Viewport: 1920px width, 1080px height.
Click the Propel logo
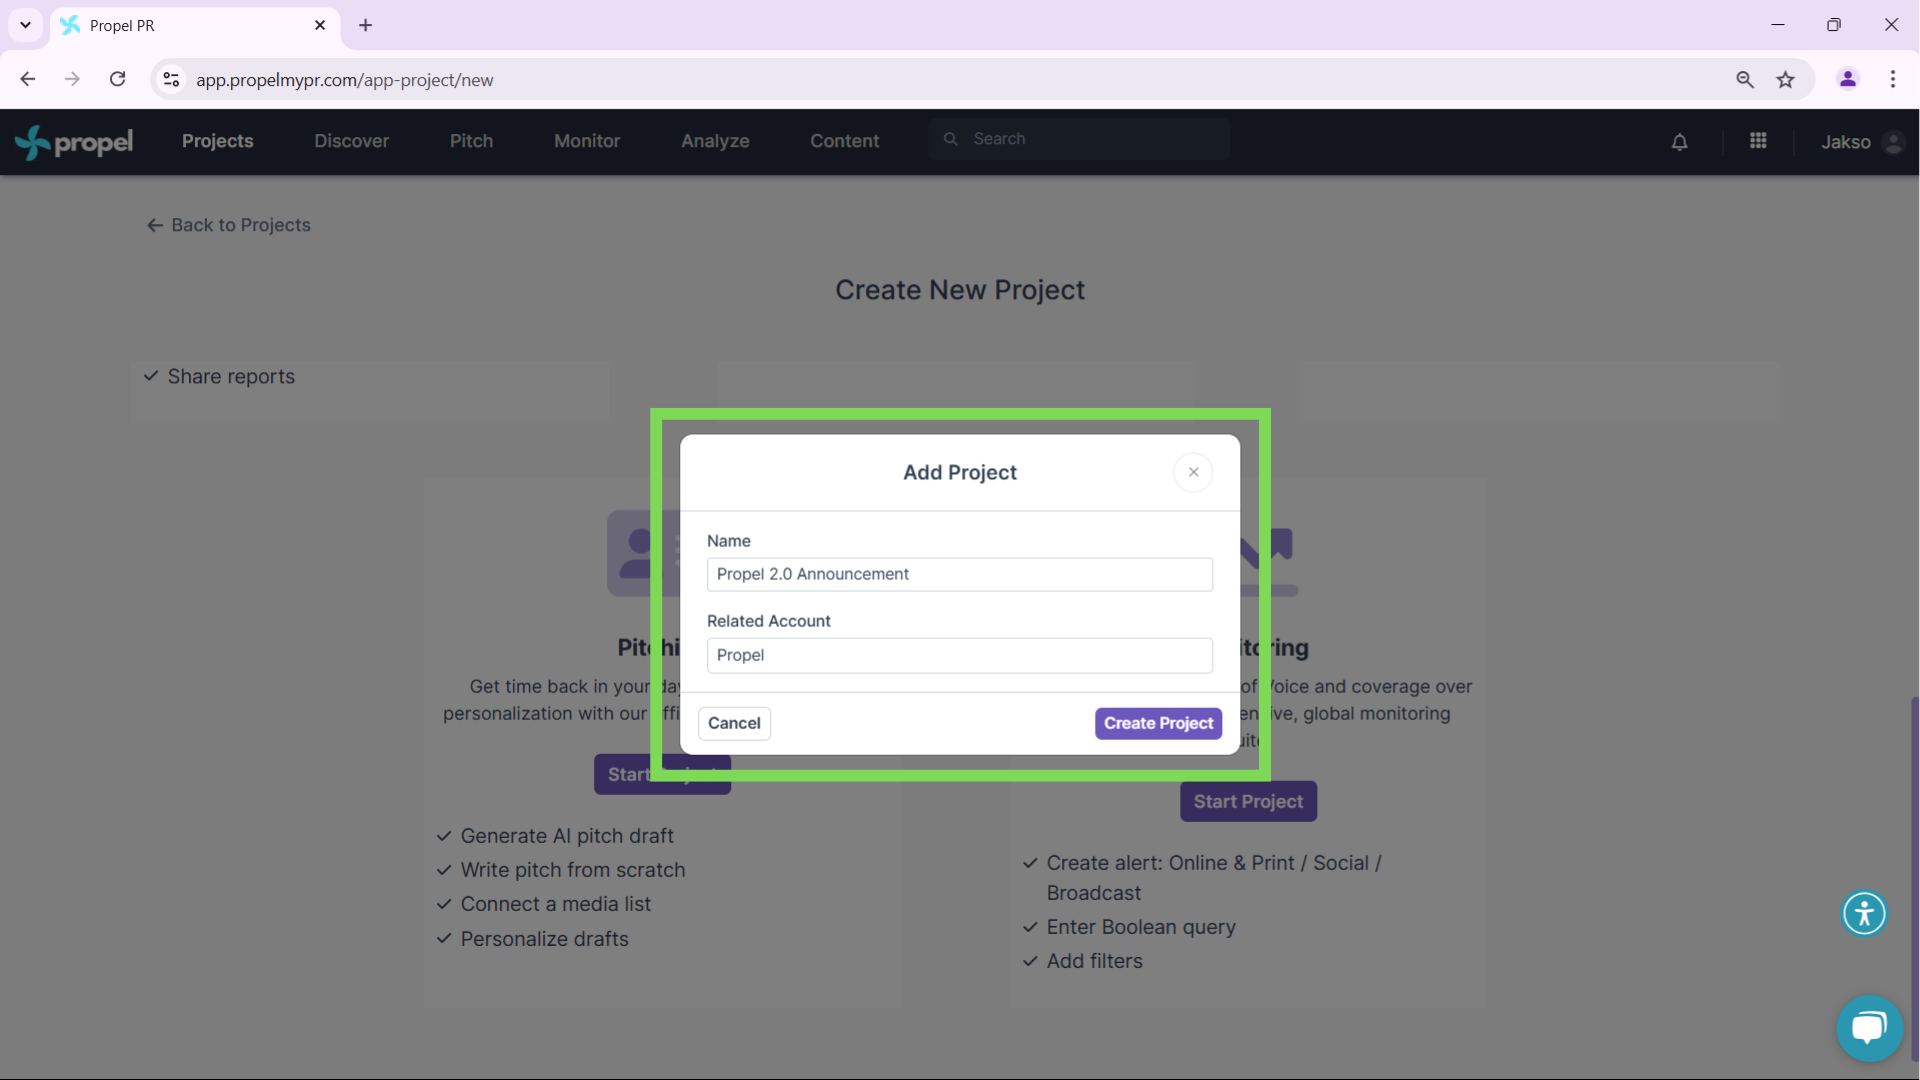pos(74,142)
